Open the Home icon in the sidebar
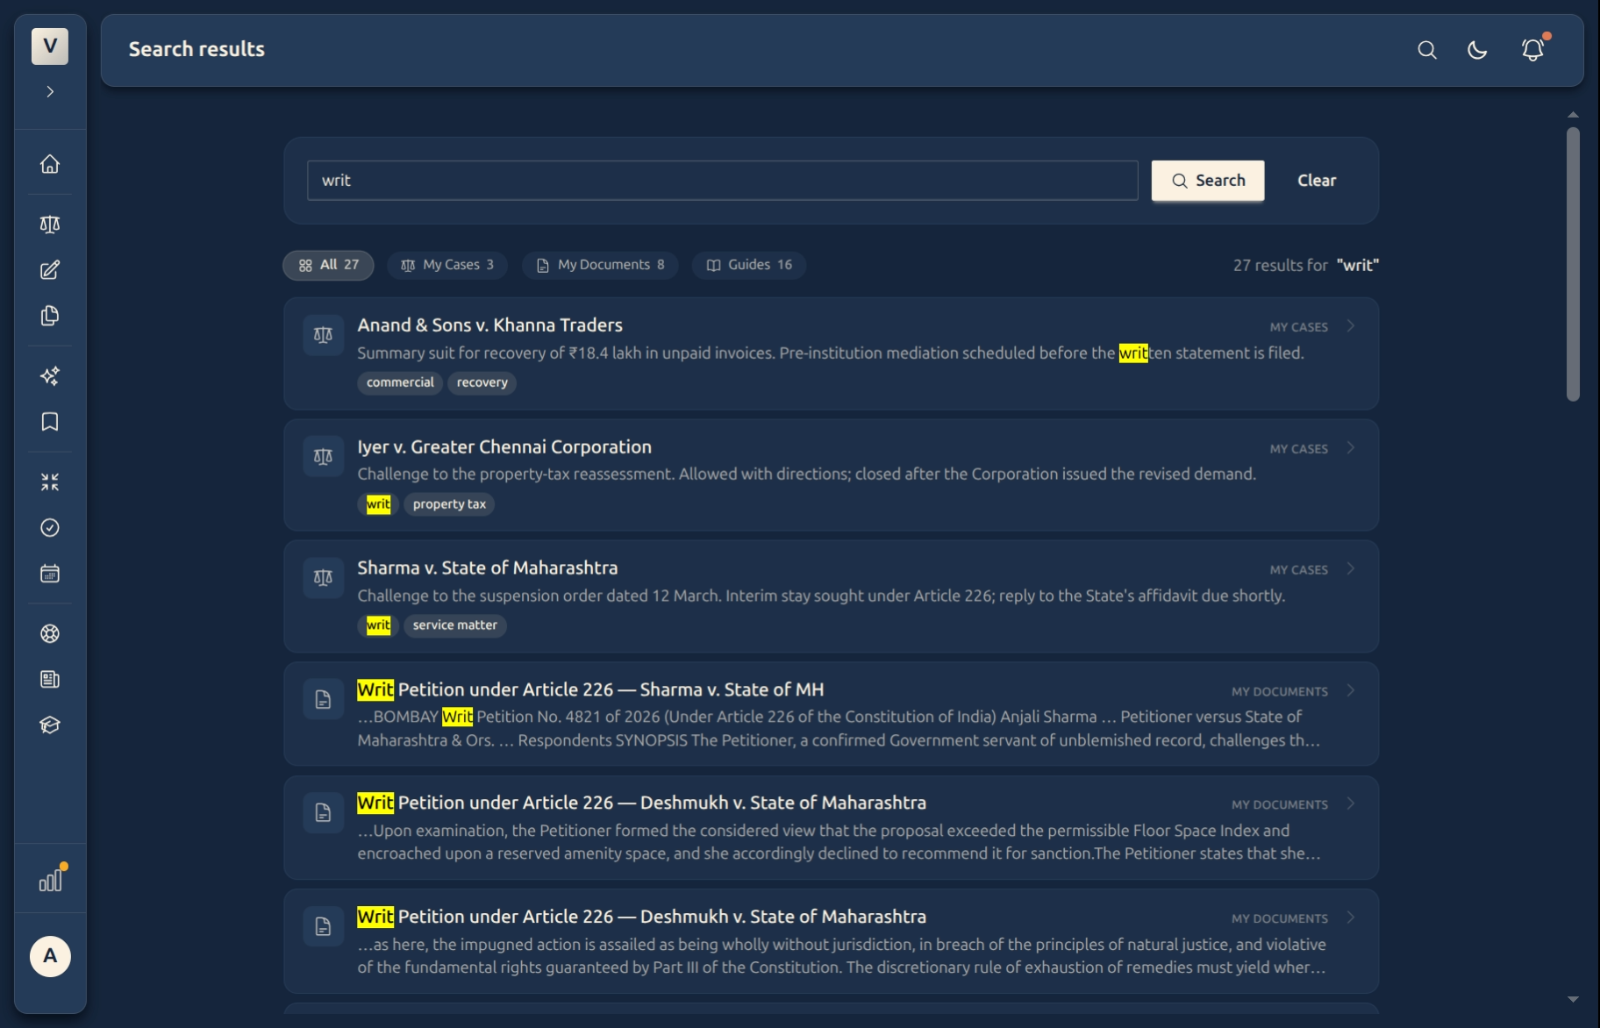This screenshot has width=1600, height=1028. 50,164
